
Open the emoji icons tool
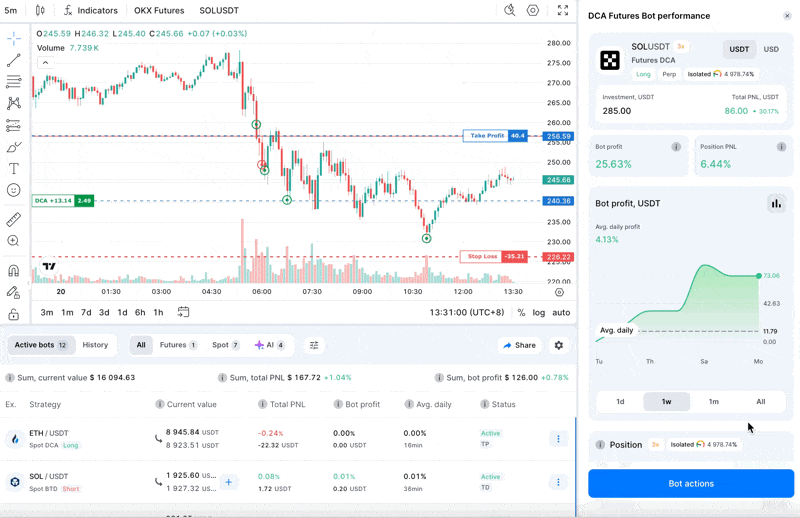coord(14,190)
